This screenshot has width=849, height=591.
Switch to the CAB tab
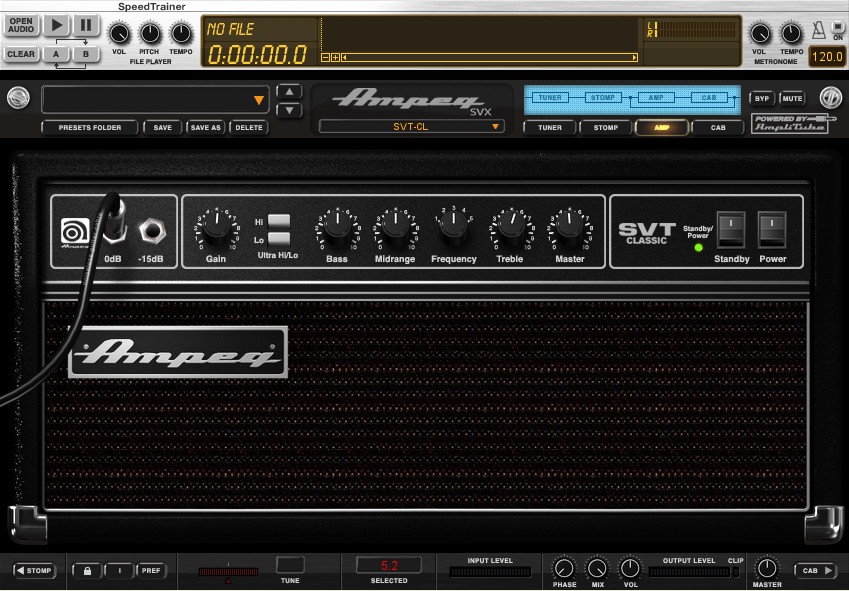click(718, 128)
